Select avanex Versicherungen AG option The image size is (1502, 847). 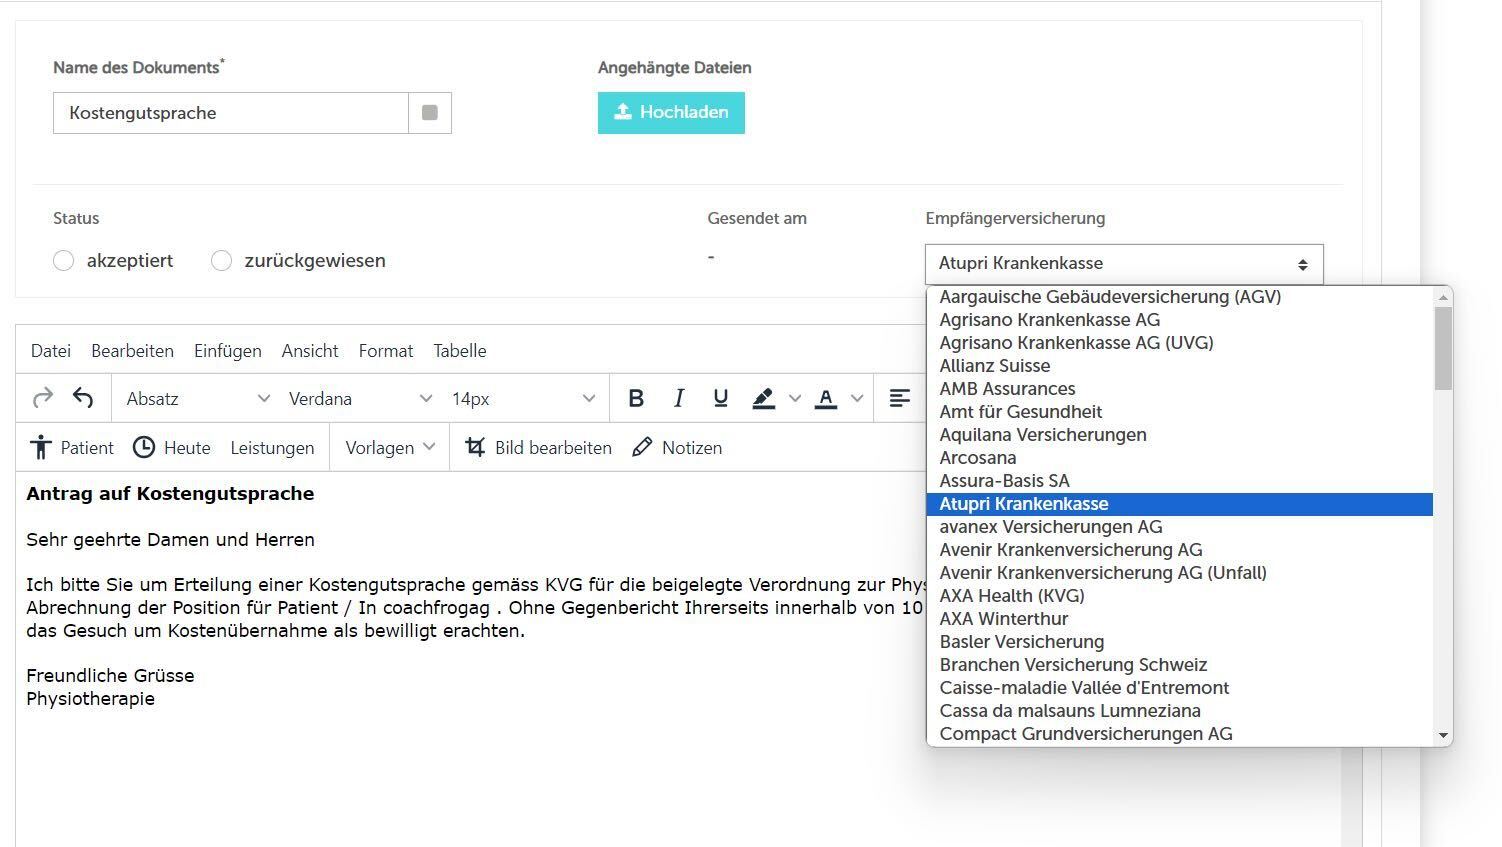click(1180, 527)
